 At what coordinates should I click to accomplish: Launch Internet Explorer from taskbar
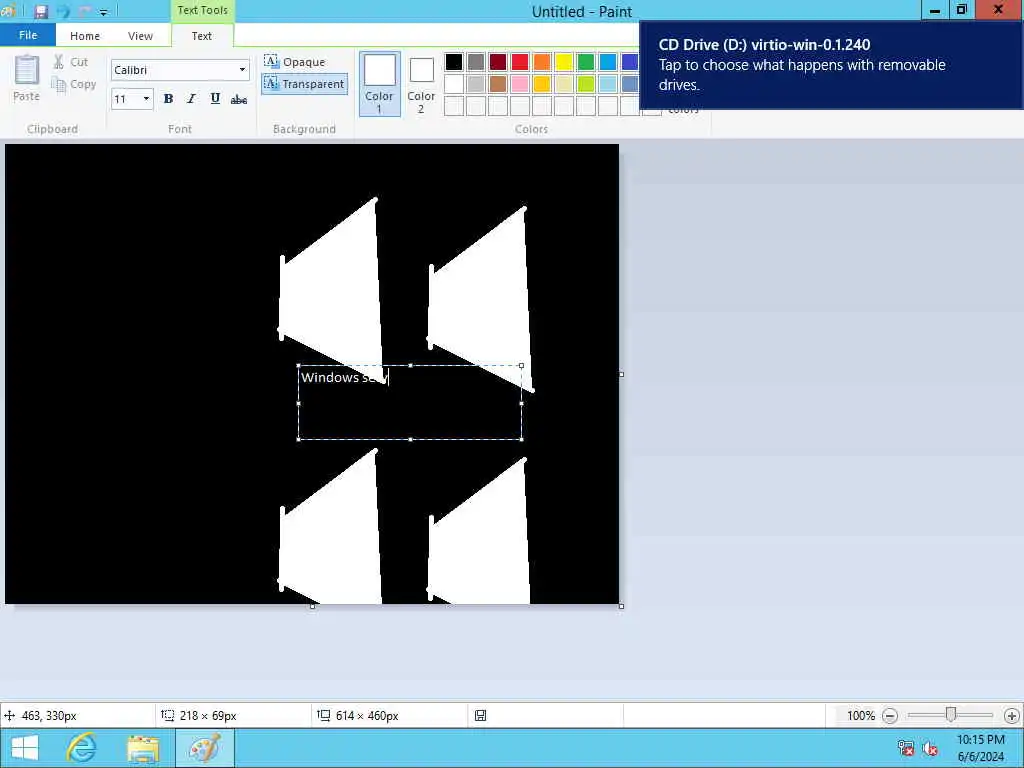click(x=82, y=748)
